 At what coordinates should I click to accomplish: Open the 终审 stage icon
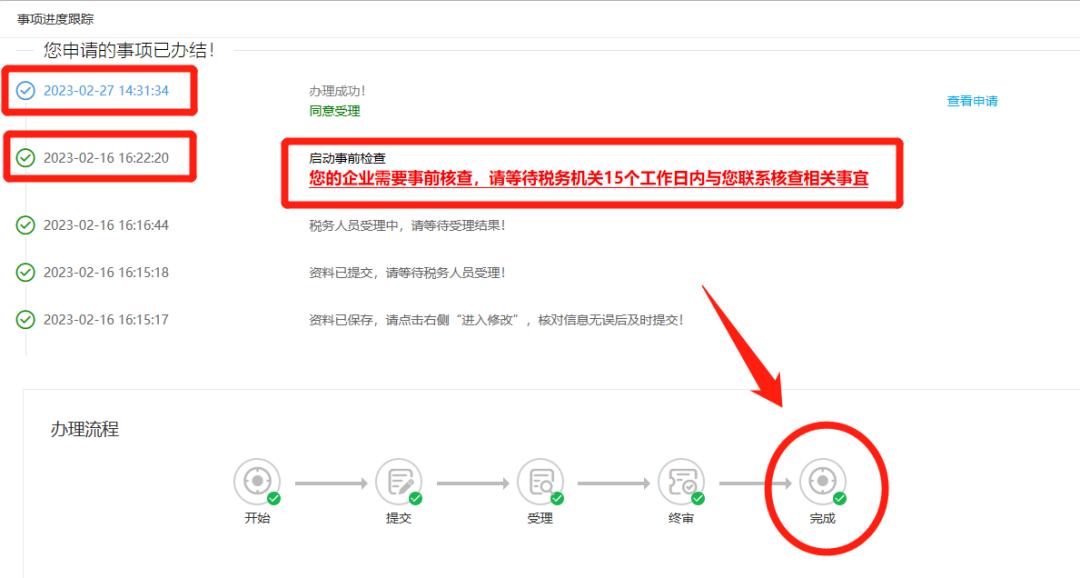[681, 484]
